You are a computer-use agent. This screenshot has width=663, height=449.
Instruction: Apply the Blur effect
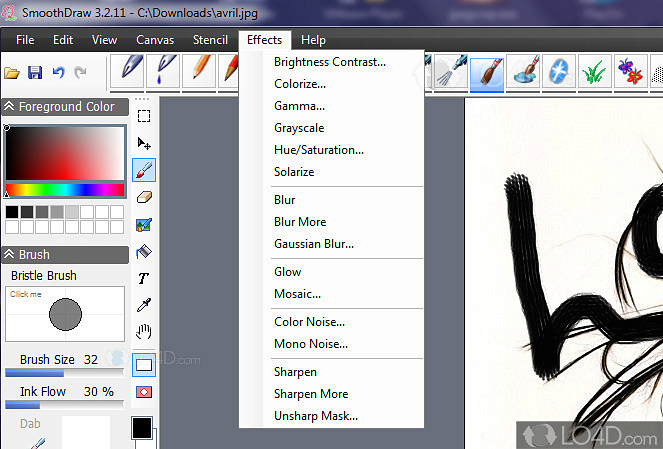(x=332, y=200)
